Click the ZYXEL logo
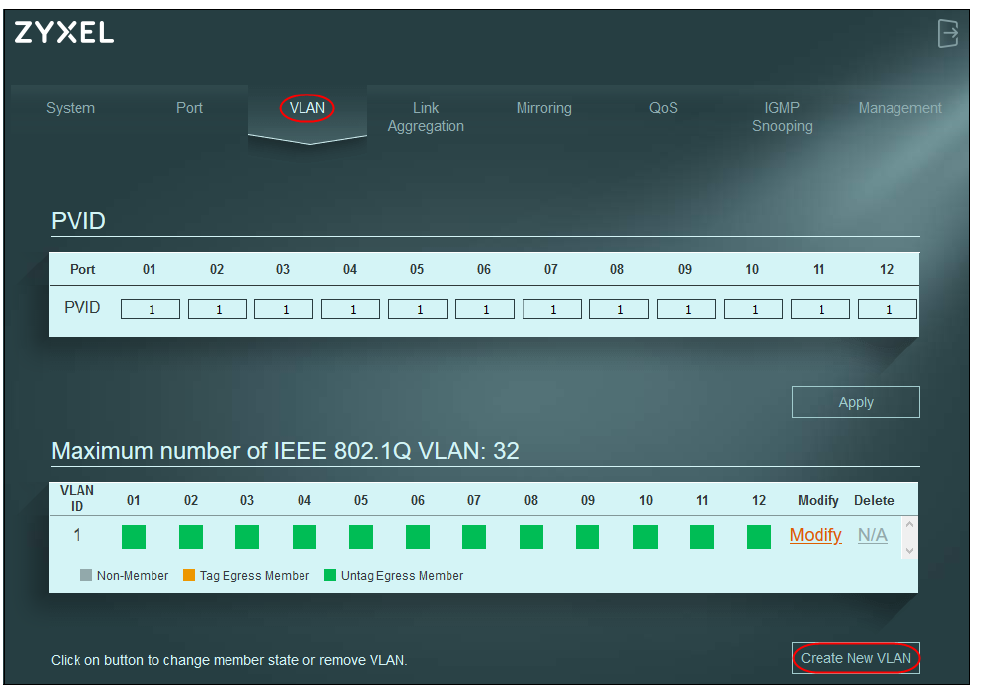 64,32
